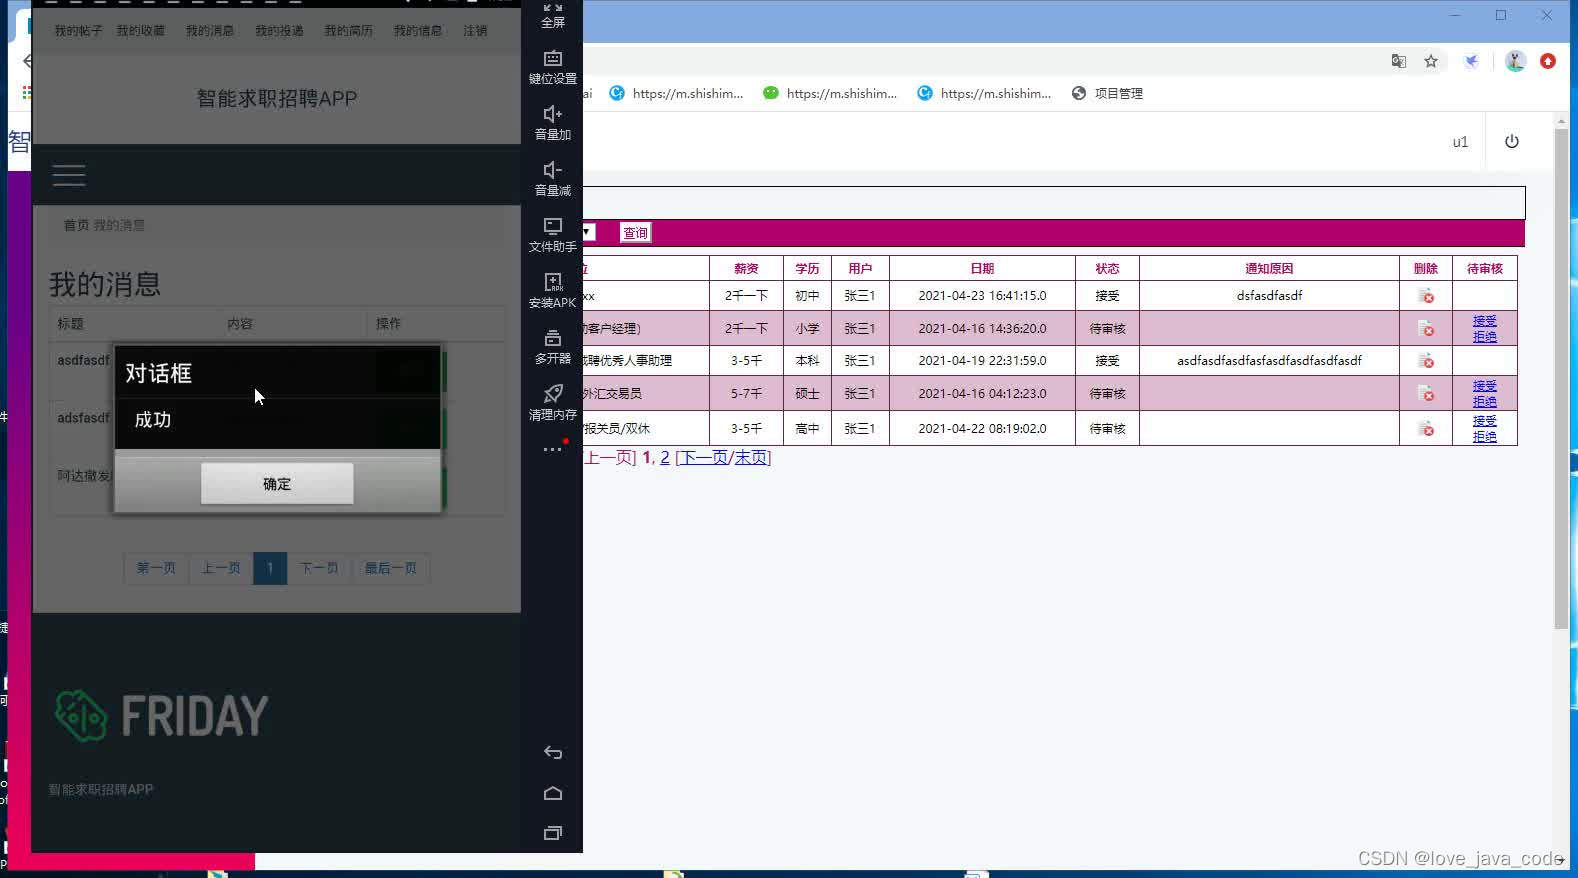
Task: Go to page 2 of the table
Action: coord(665,458)
